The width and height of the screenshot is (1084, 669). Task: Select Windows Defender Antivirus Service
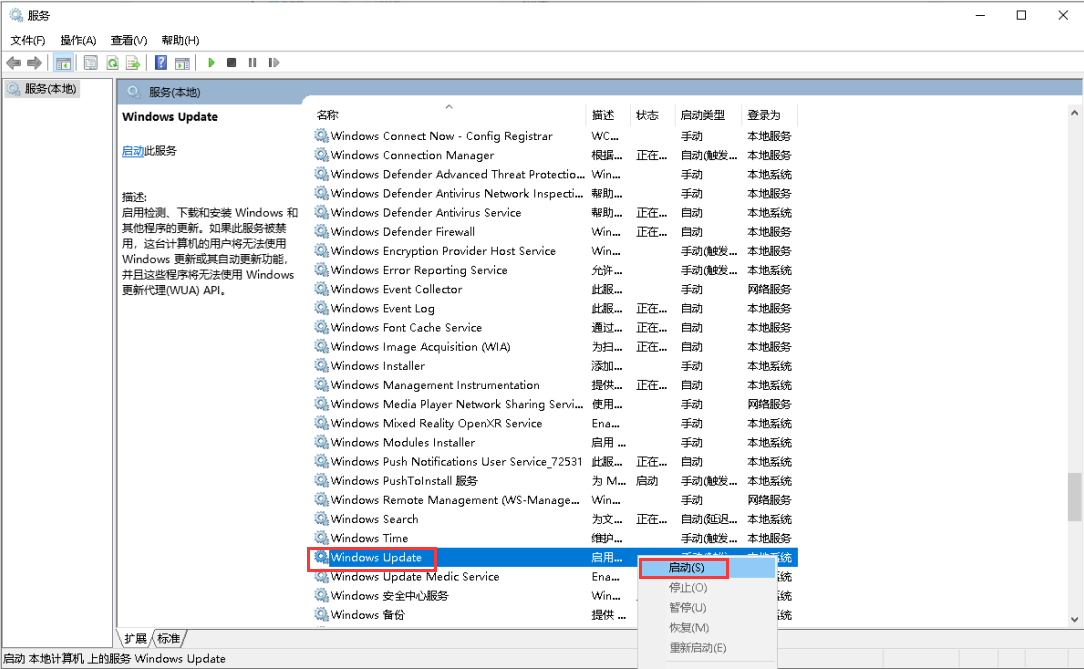554,213
